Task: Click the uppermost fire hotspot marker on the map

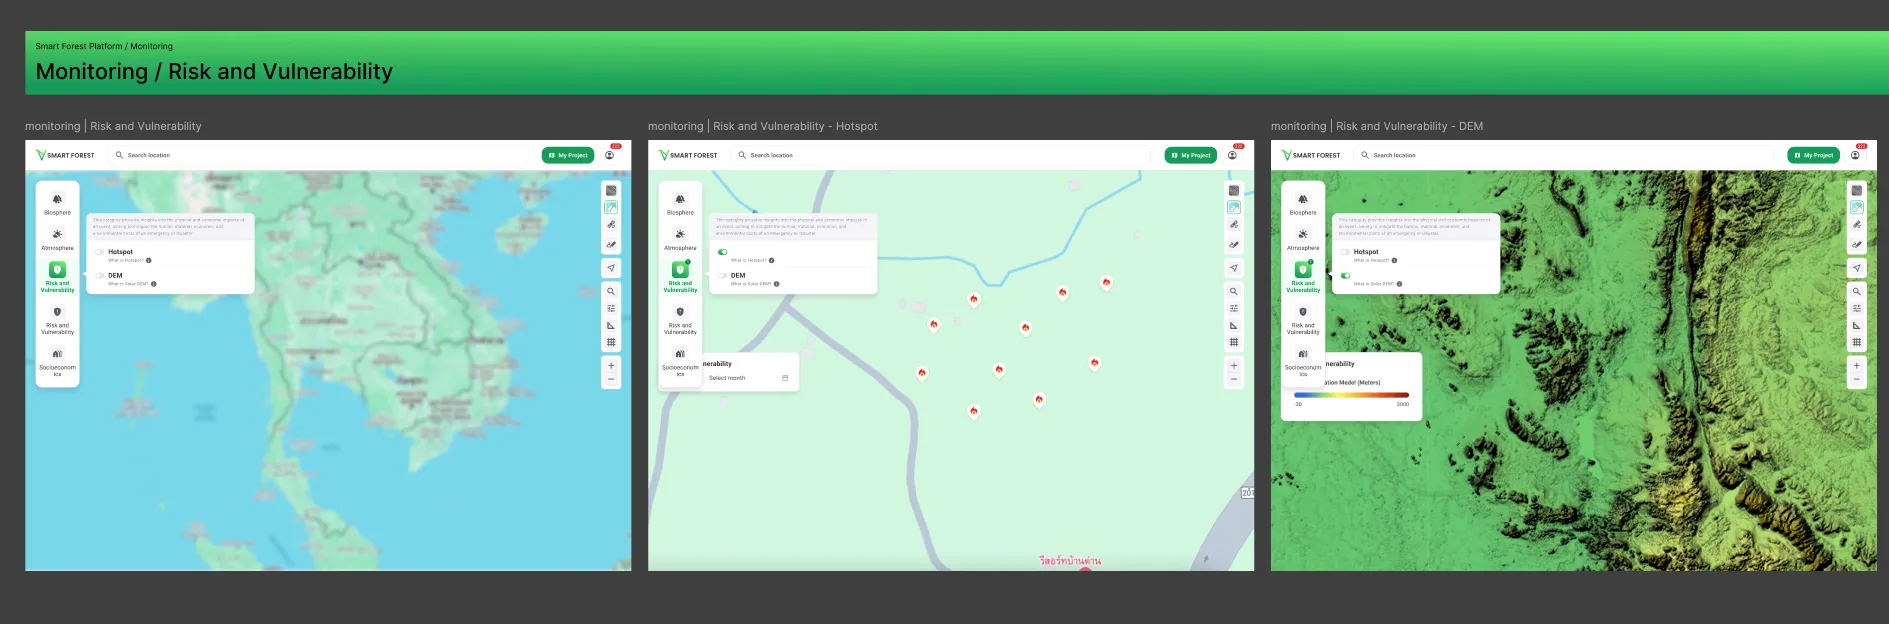Action: (x=1106, y=283)
